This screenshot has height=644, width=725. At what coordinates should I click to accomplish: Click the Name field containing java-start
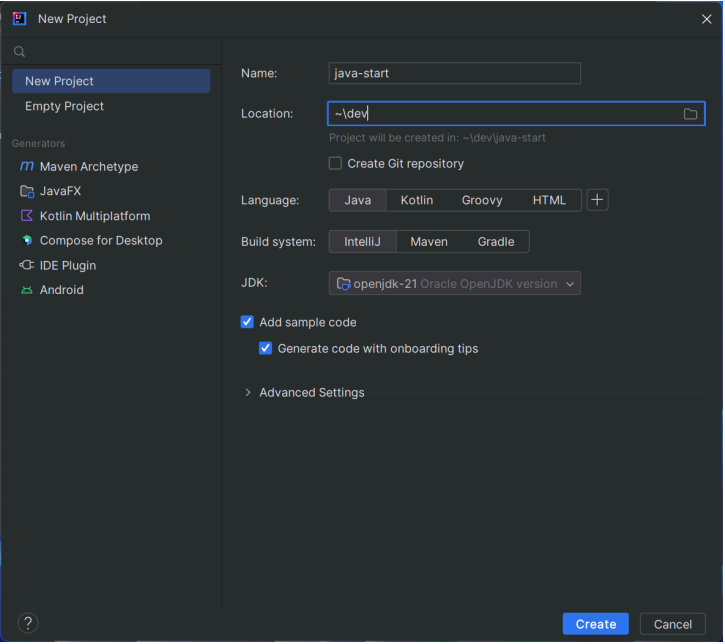[x=455, y=74]
